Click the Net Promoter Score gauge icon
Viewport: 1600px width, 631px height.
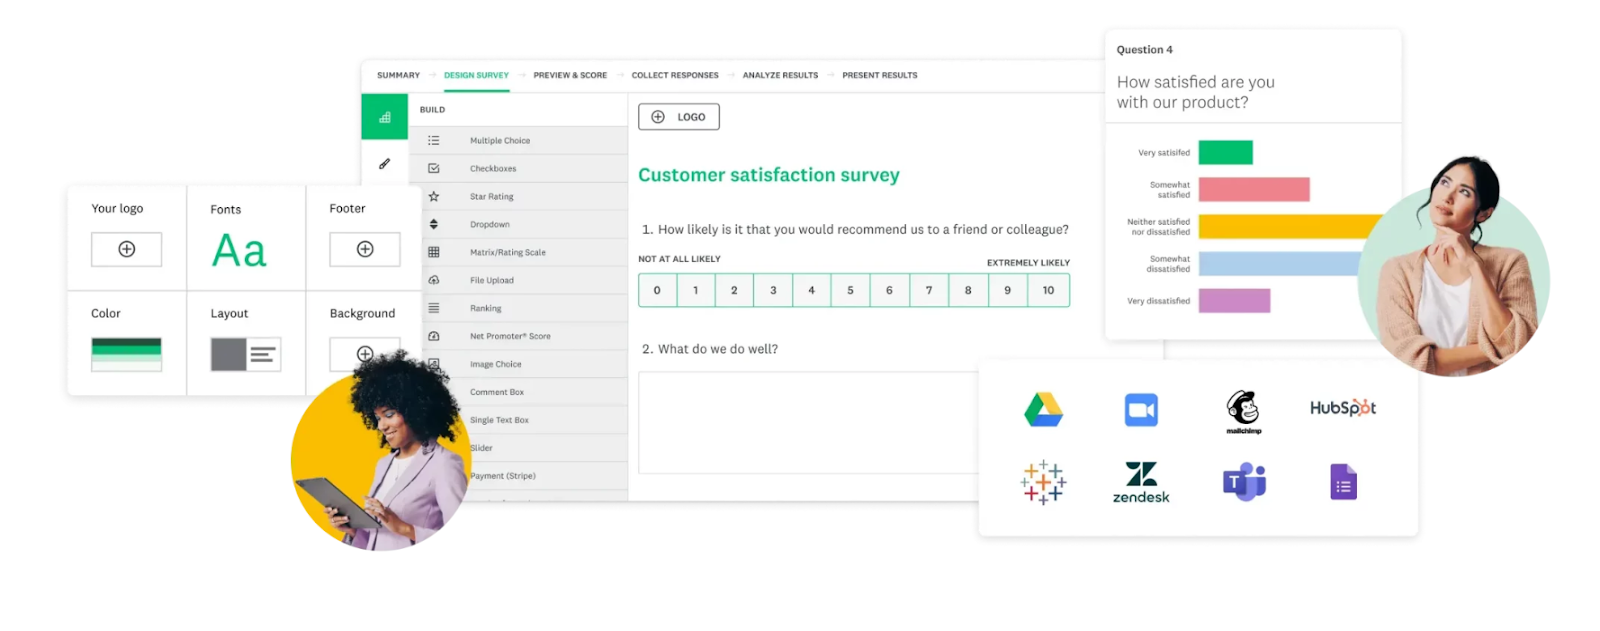point(433,336)
